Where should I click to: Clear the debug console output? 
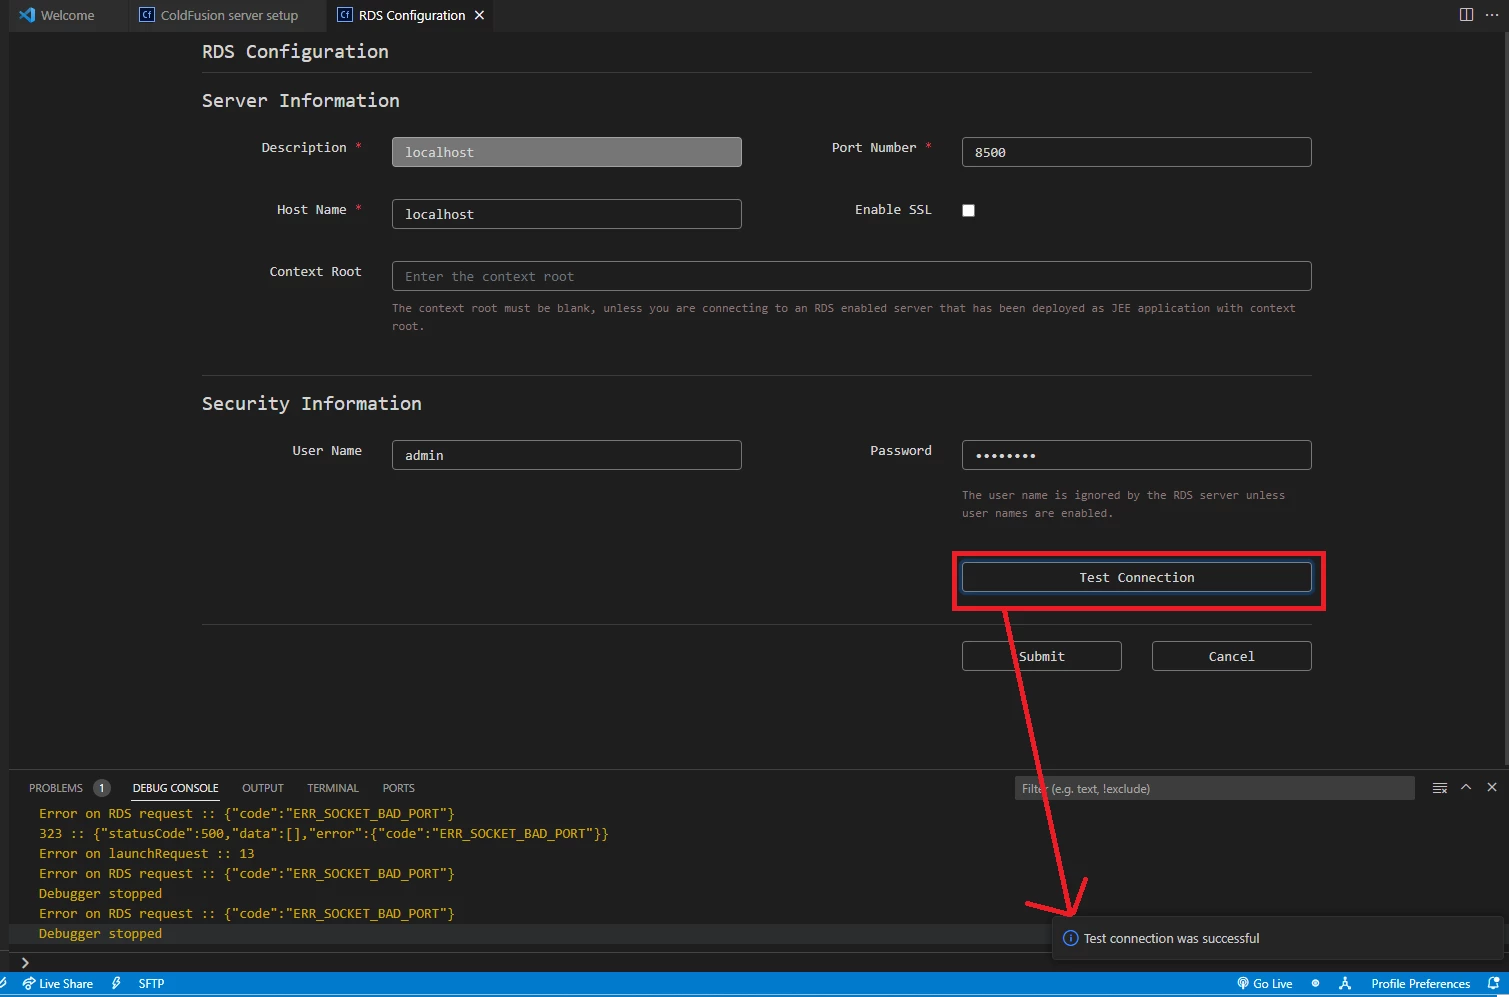pyautogui.click(x=1440, y=788)
